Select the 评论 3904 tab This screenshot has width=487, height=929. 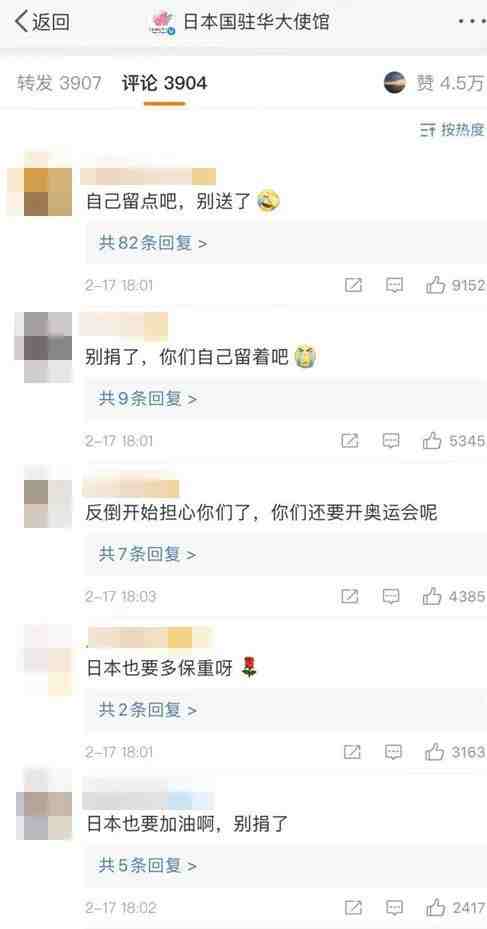click(x=165, y=84)
